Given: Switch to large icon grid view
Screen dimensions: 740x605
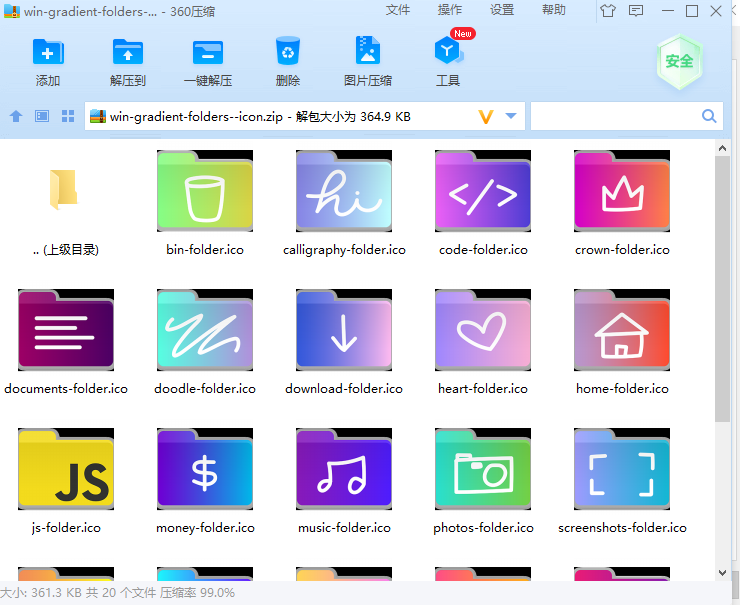Looking at the screenshot, I should 68,116.
